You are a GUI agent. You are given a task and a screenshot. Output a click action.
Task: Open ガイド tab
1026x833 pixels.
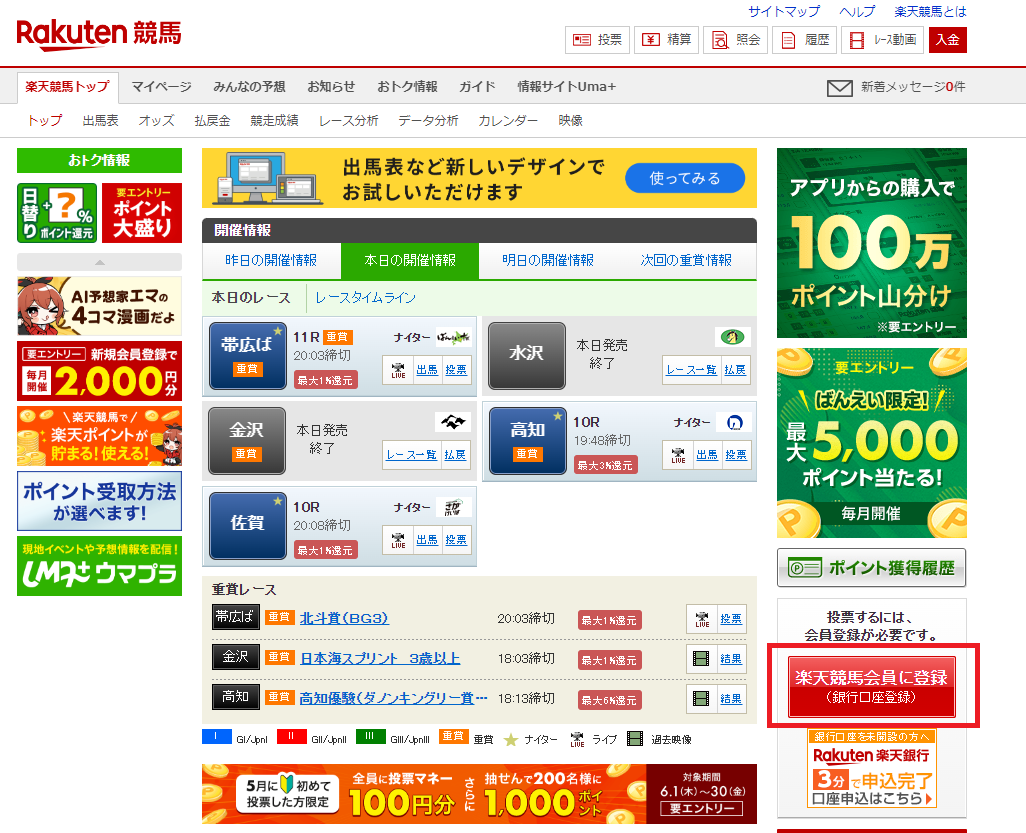click(477, 86)
